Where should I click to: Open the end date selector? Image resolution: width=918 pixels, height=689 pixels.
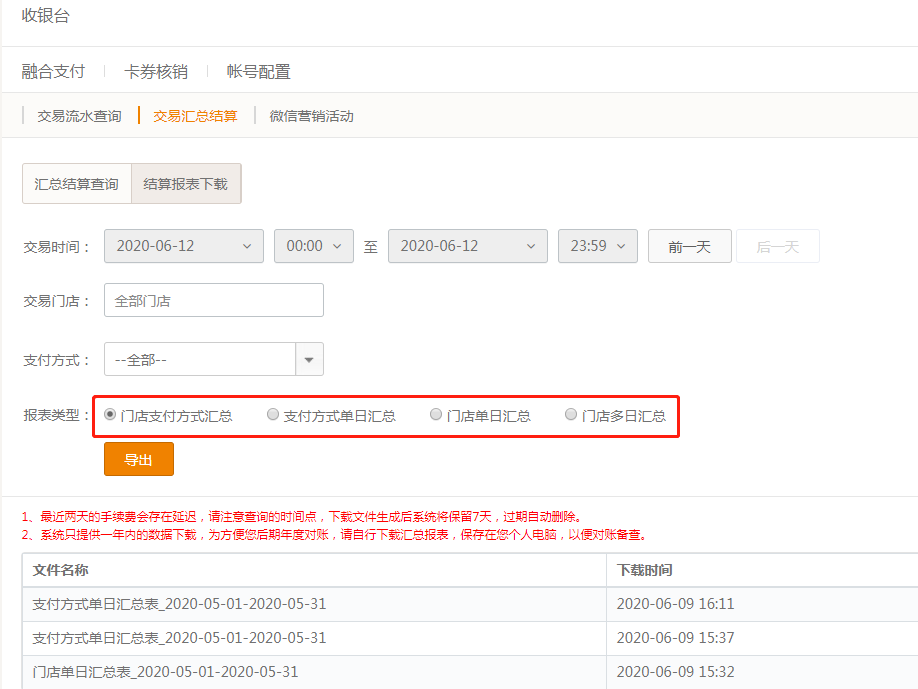467,246
